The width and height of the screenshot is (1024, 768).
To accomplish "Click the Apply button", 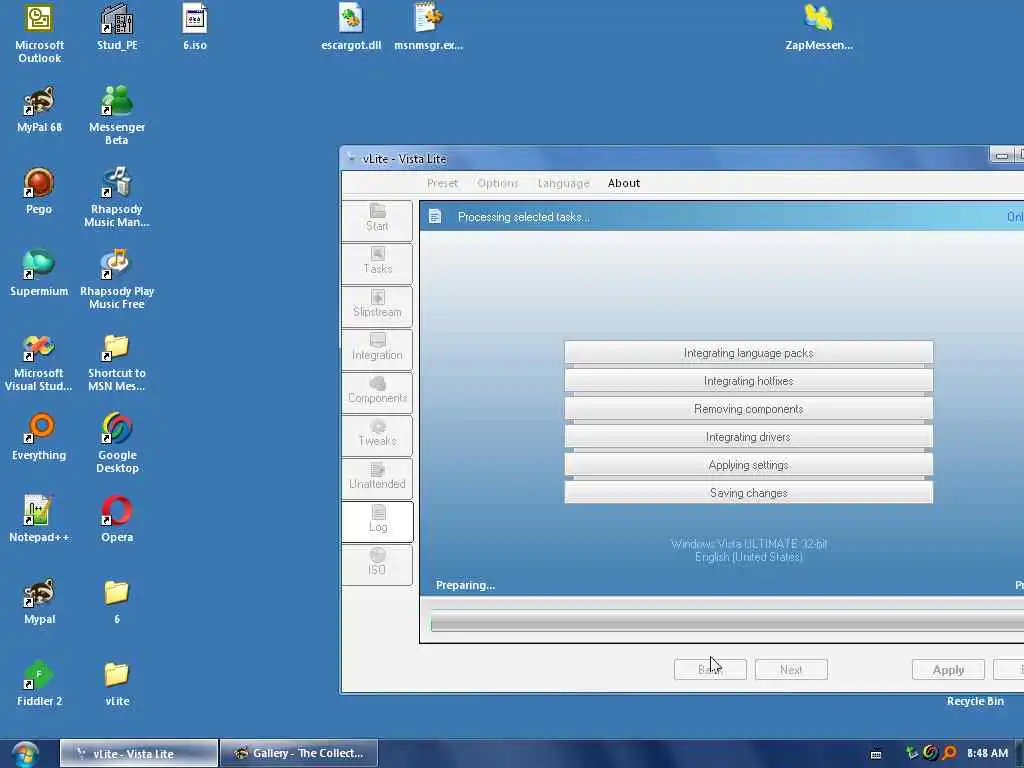I will pos(948,669).
